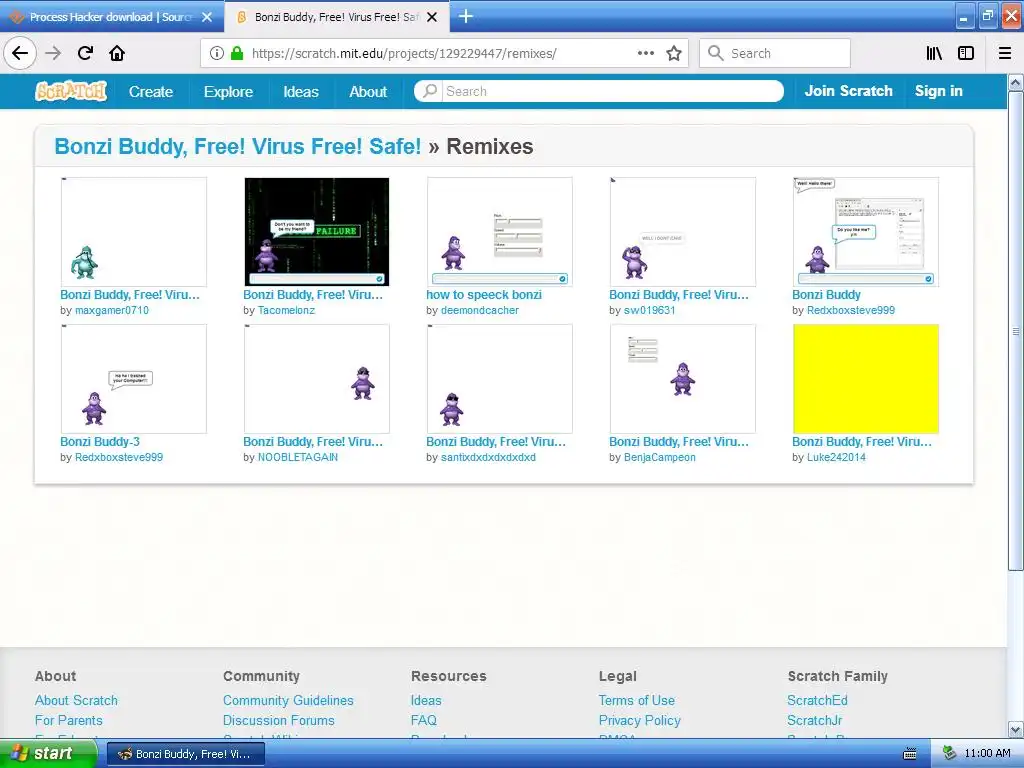
Task: Close the Bonzi Buddy browser tab
Action: tap(432, 17)
